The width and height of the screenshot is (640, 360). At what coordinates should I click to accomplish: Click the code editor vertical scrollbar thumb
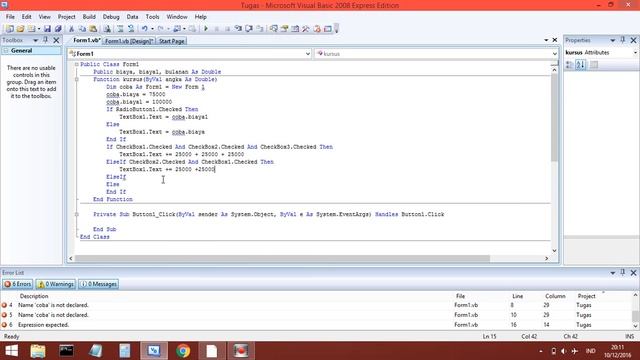[x=554, y=118]
